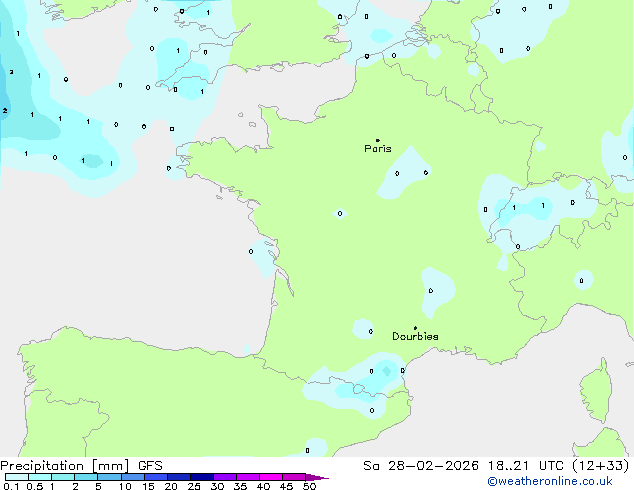Click the legend label '20'
Image resolution: width=634 pixels, height=490 pixels.
(x=171, y=486)
